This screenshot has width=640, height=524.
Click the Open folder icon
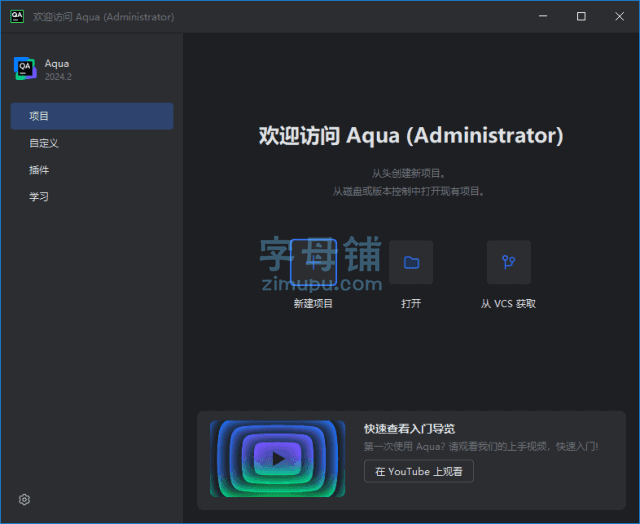tap(411, 262)
